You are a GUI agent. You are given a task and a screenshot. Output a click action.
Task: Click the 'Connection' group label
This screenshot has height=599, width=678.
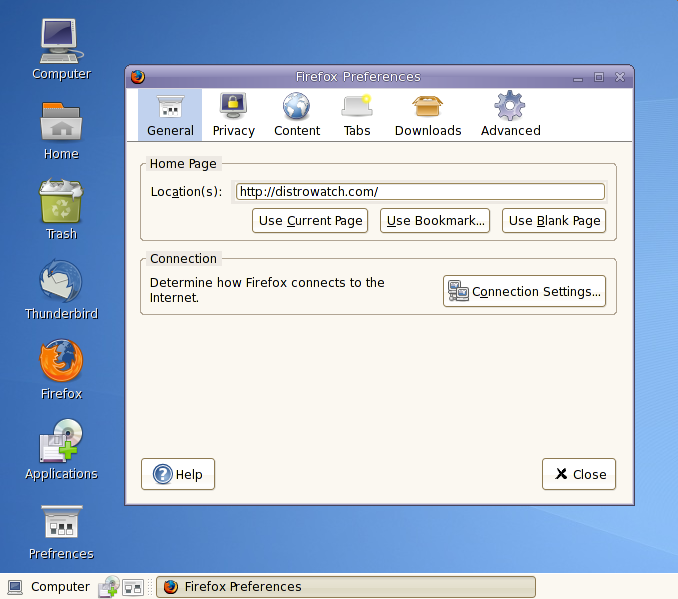(183, 258)
